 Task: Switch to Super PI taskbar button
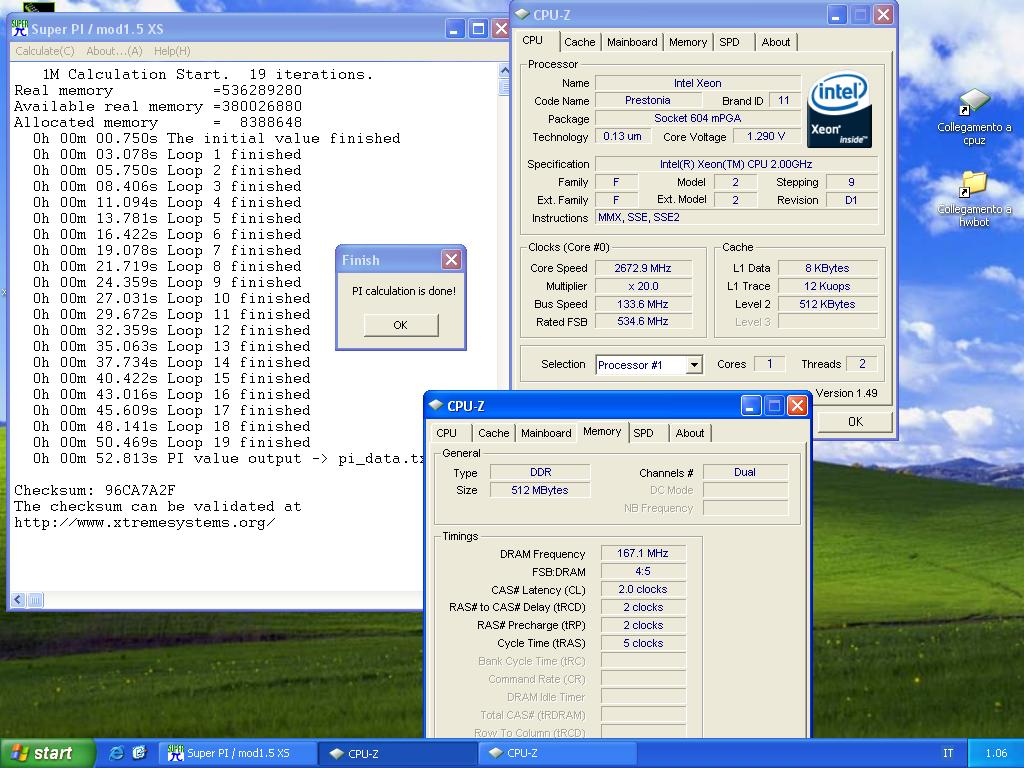point(237,753)
